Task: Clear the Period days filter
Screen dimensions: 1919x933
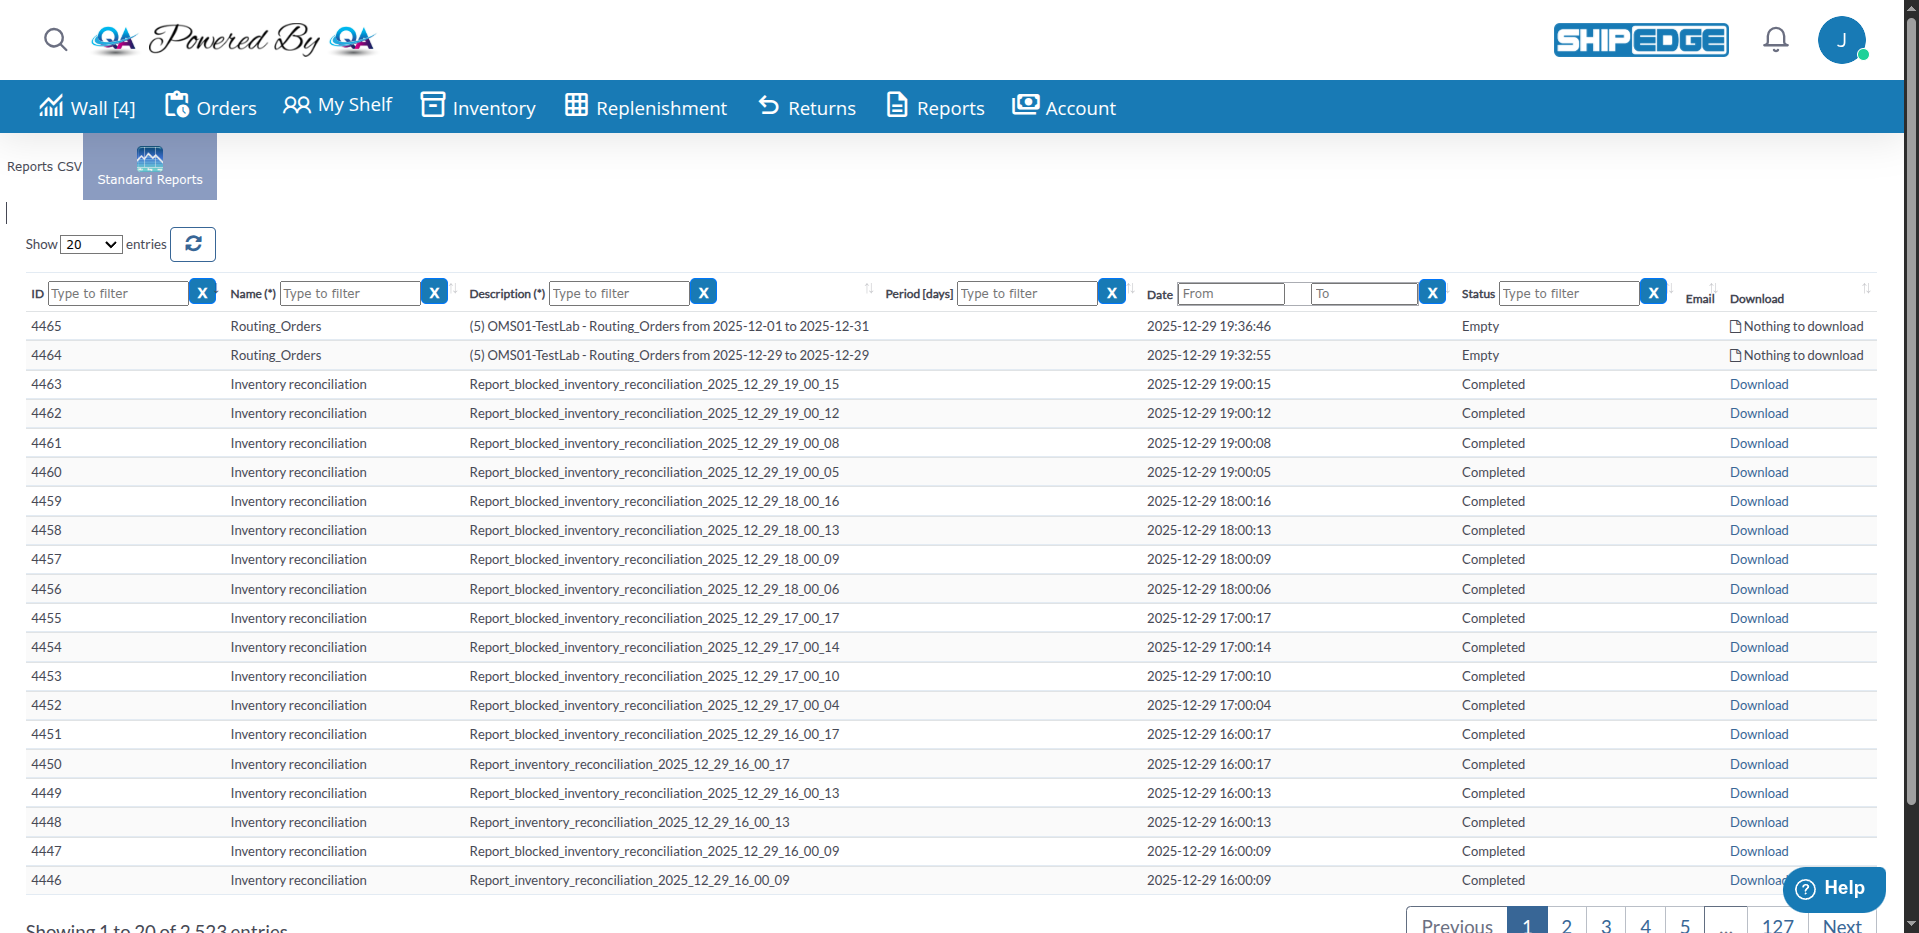Action: (x=1112, y=292)
